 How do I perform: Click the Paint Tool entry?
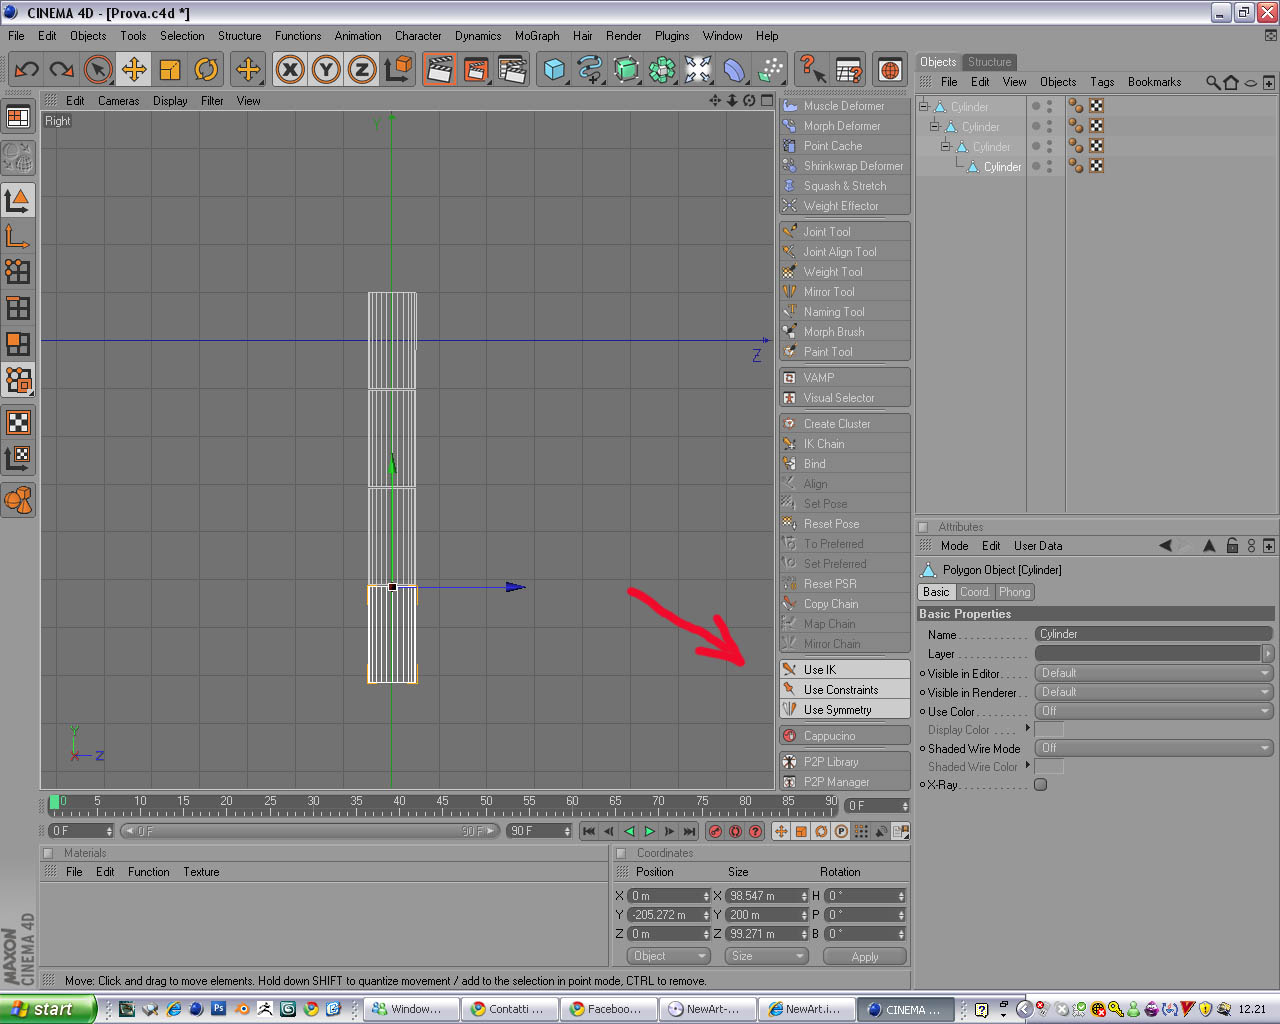pos(845,352)
